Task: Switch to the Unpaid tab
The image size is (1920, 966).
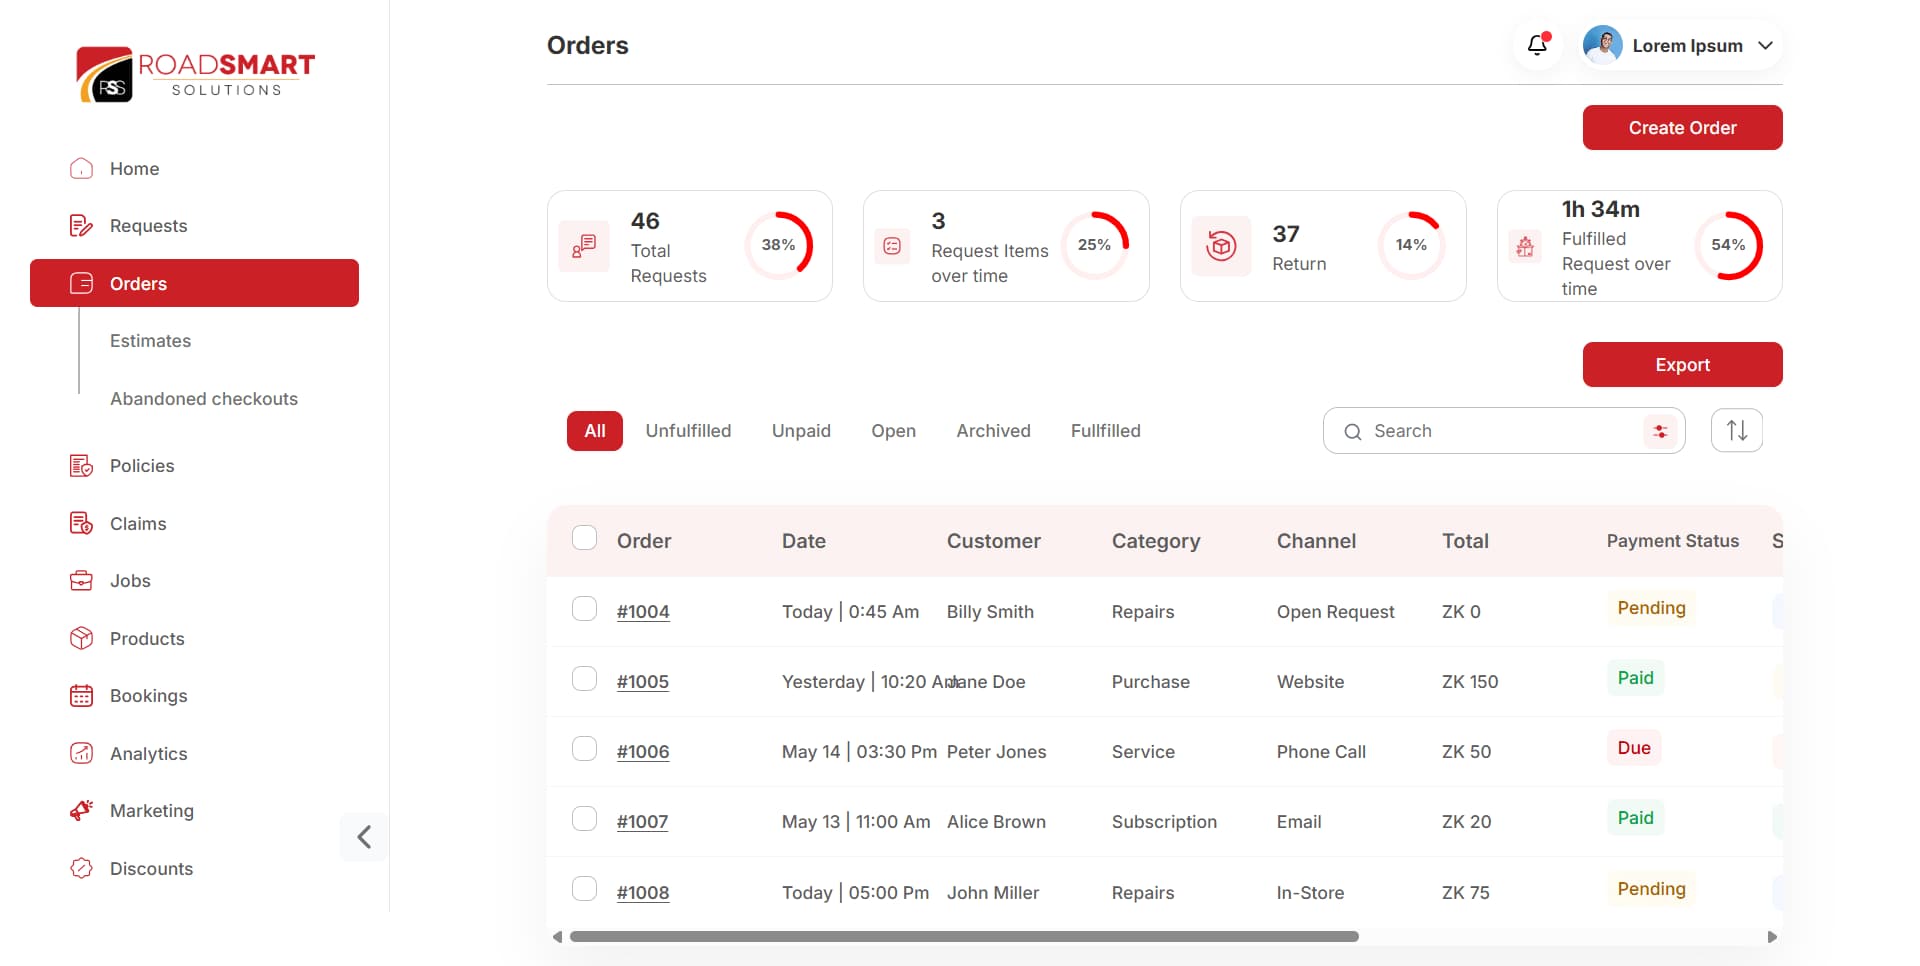Action: 801,431
